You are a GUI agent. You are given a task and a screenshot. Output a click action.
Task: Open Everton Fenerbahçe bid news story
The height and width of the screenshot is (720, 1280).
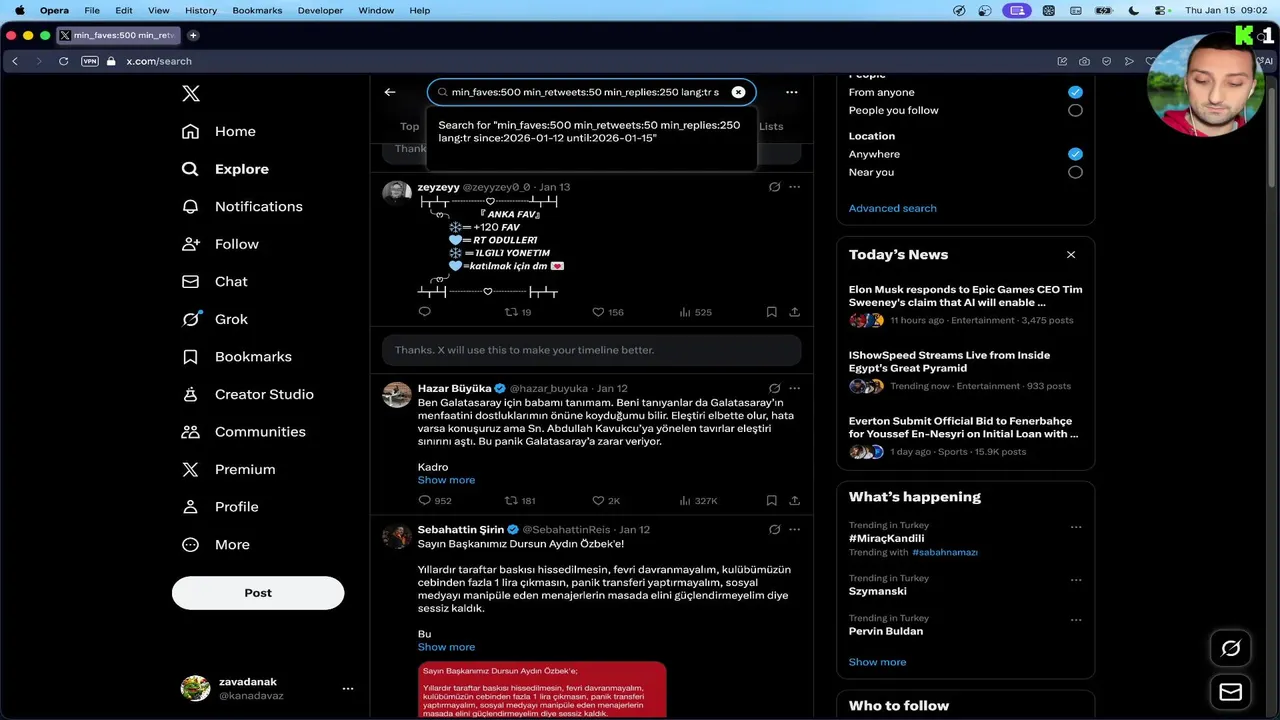tap(965, 436)
